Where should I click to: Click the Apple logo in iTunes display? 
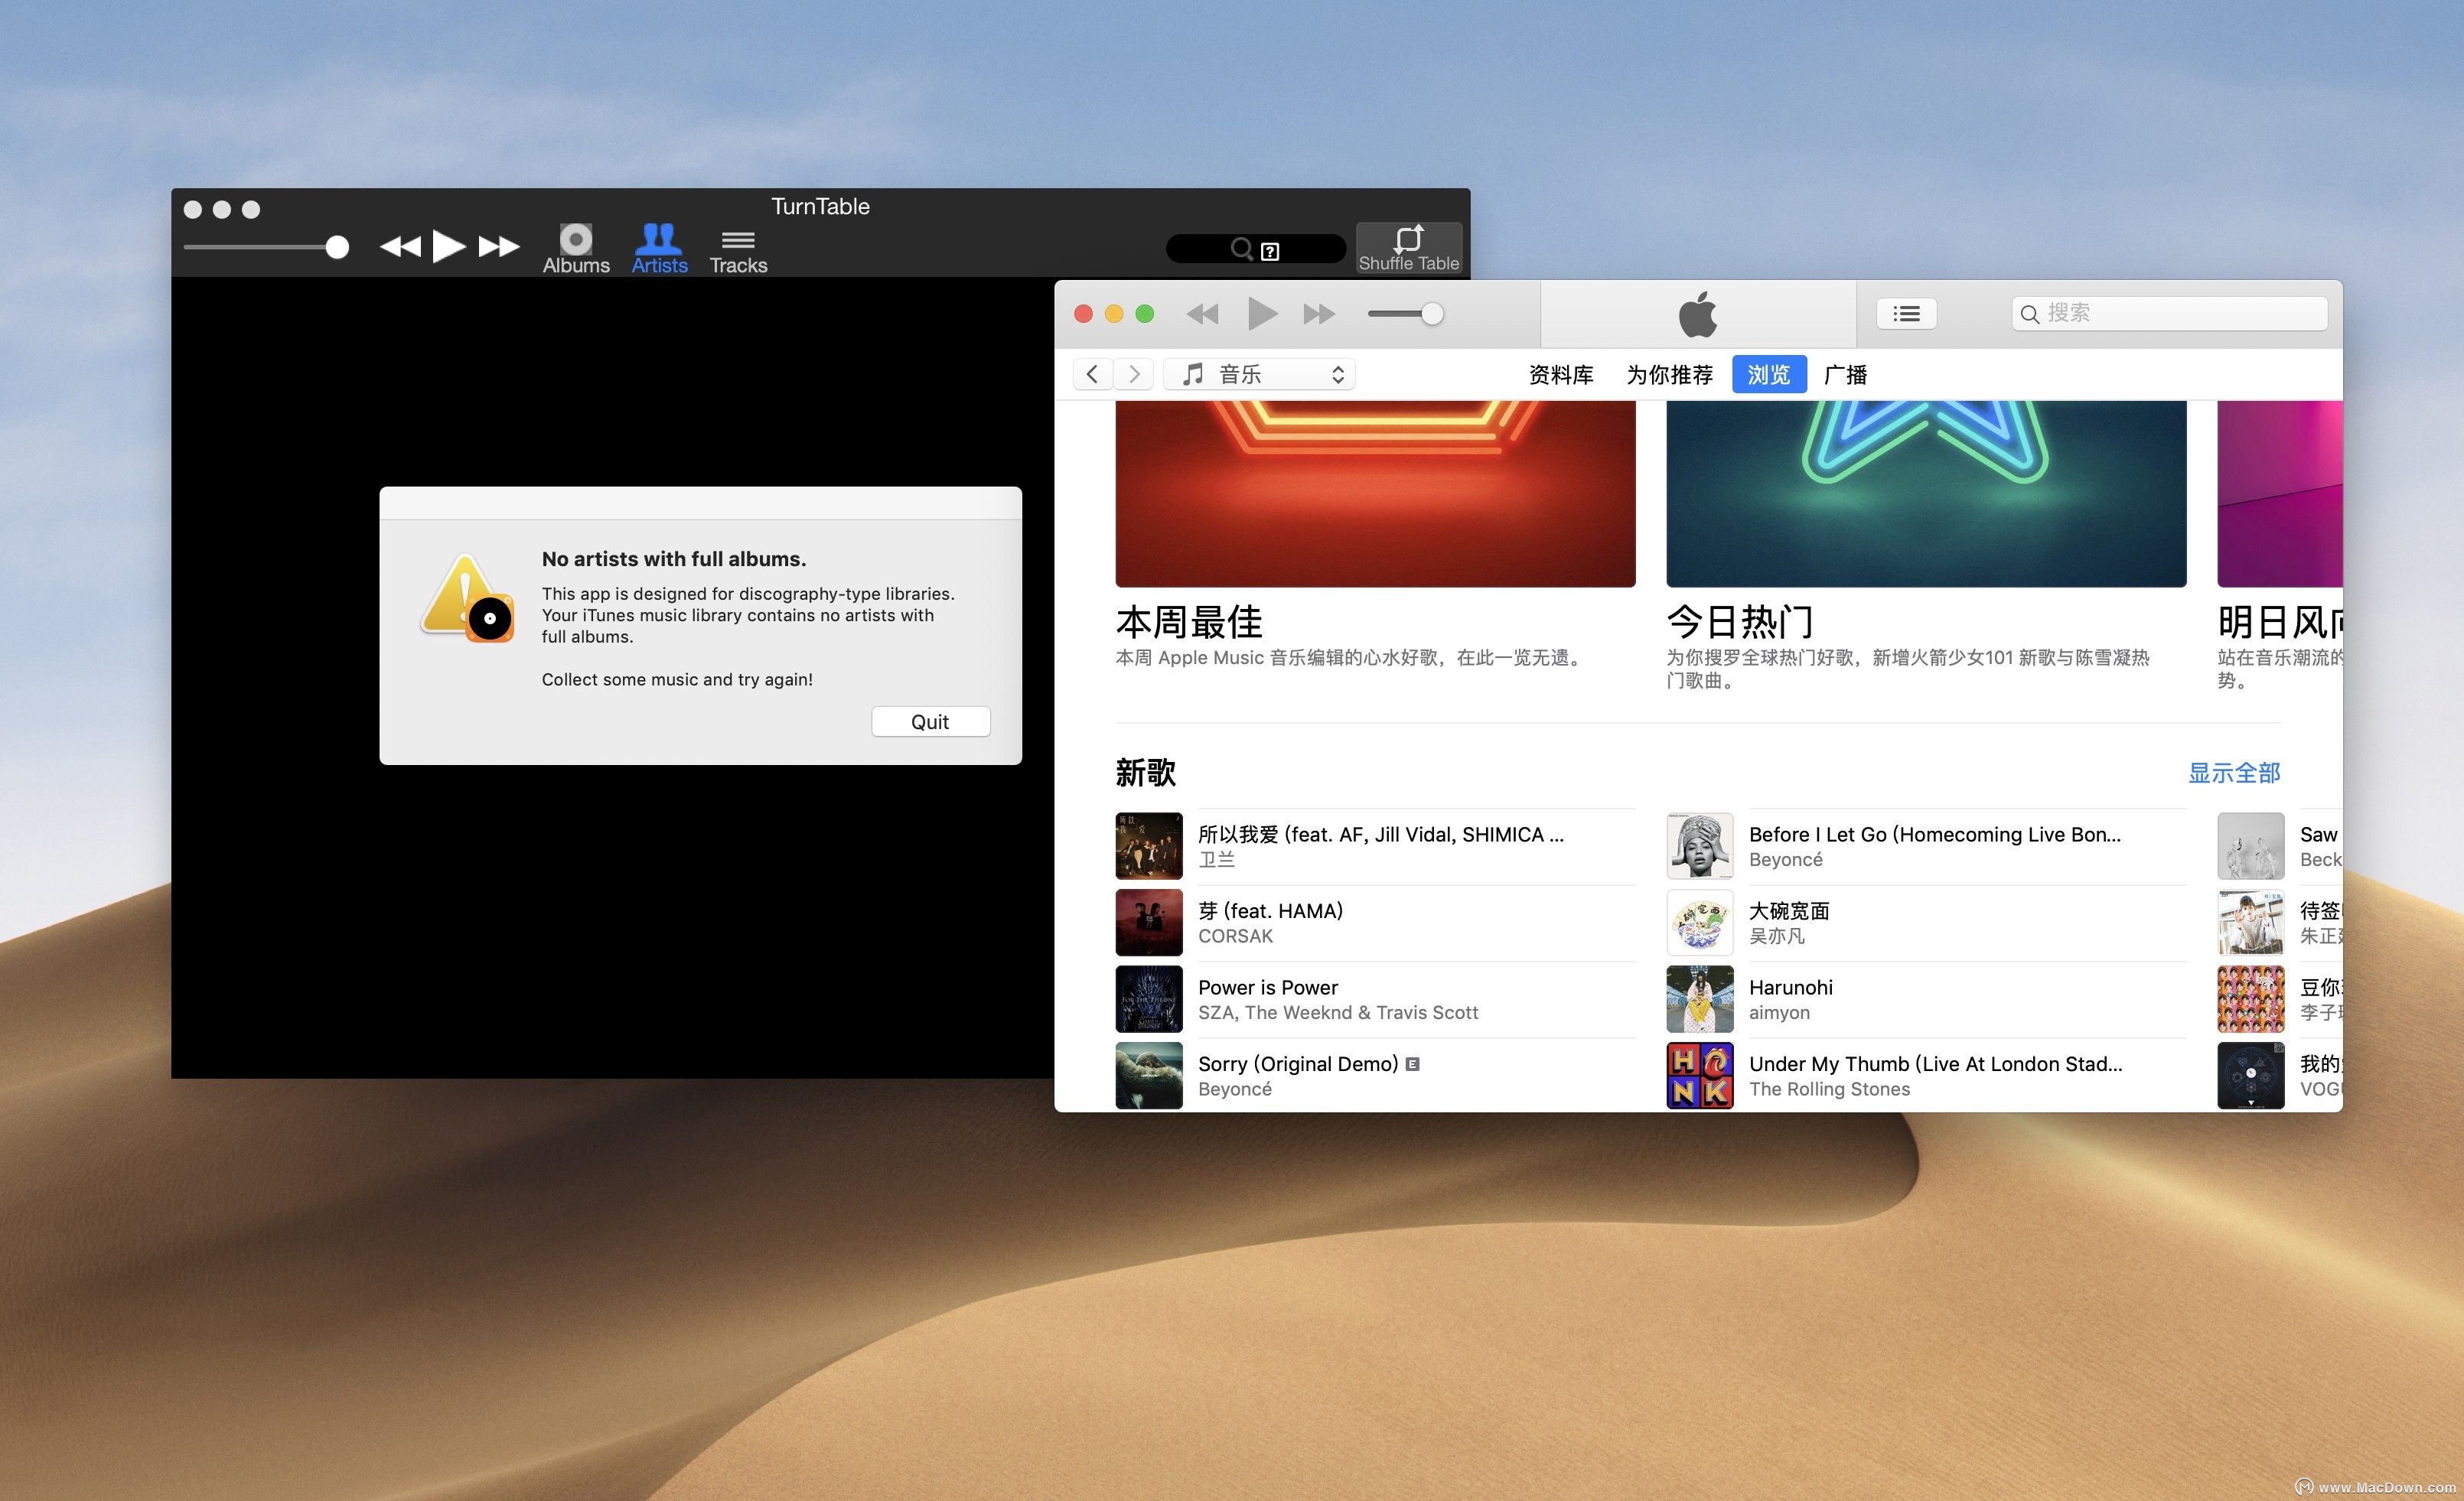point(1698,314)
